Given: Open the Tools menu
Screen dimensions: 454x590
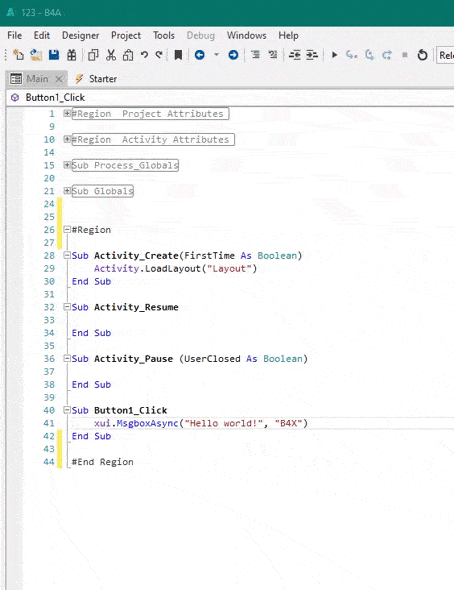Looking at the screenshot, I should click(x=164, y=35).
